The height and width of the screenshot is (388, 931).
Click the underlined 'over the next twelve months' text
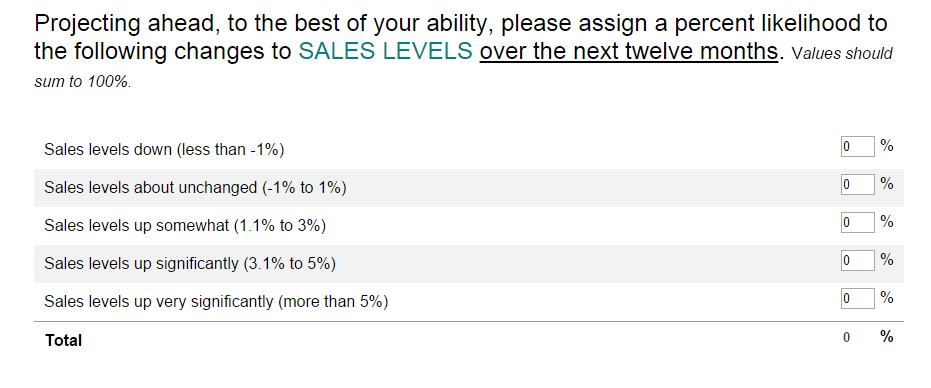[x=629, y=52]
